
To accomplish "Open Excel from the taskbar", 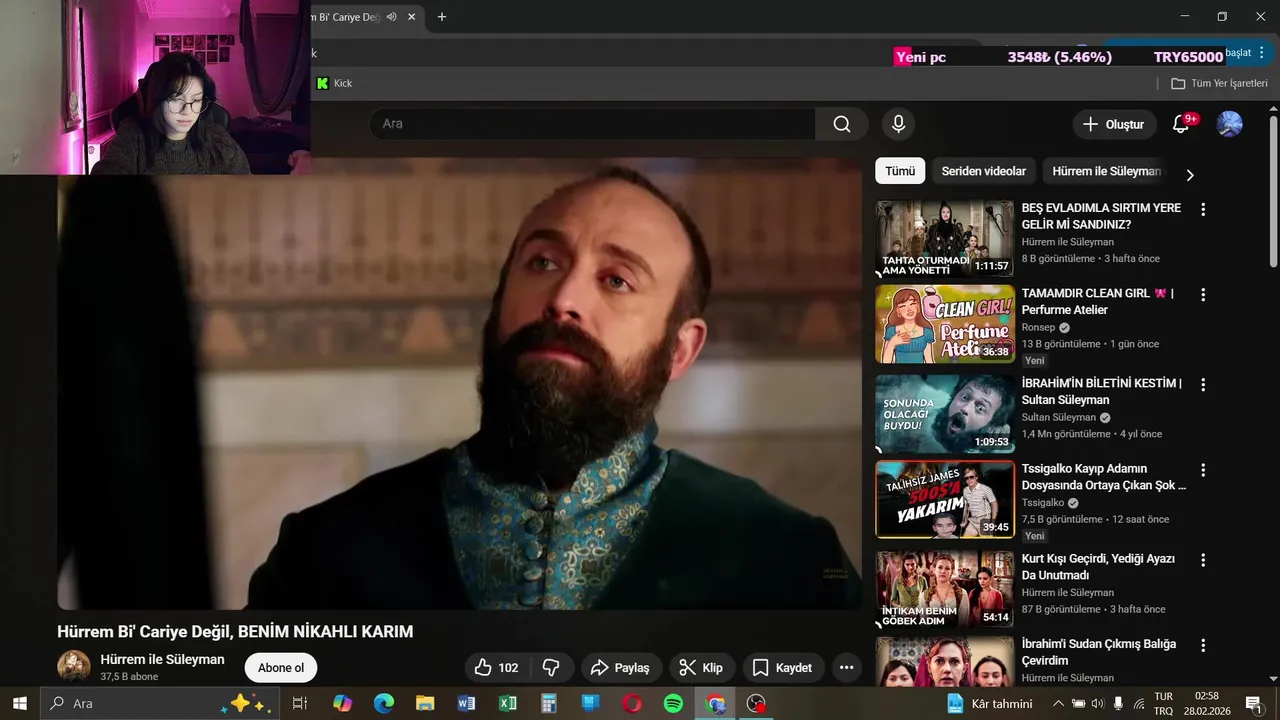I will 508,703.
